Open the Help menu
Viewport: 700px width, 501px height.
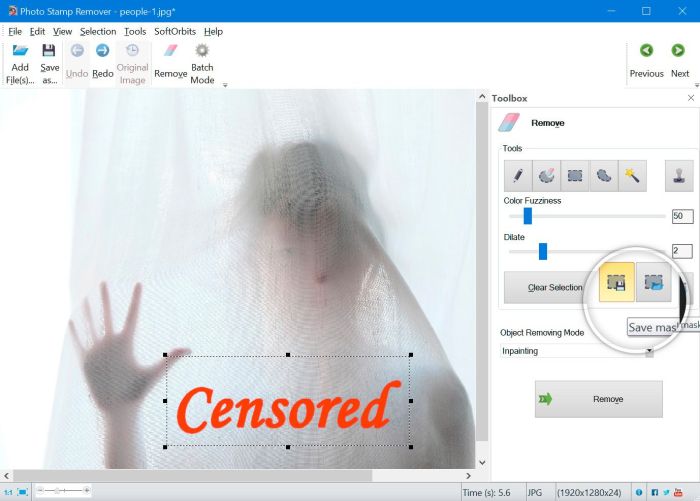213,31
